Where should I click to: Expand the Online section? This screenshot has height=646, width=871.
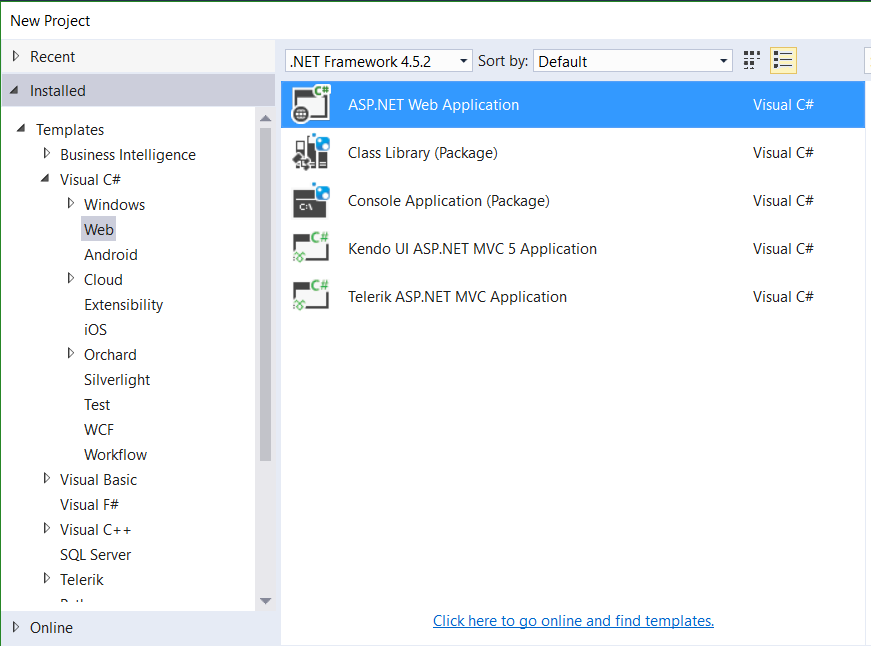[16, 628]
